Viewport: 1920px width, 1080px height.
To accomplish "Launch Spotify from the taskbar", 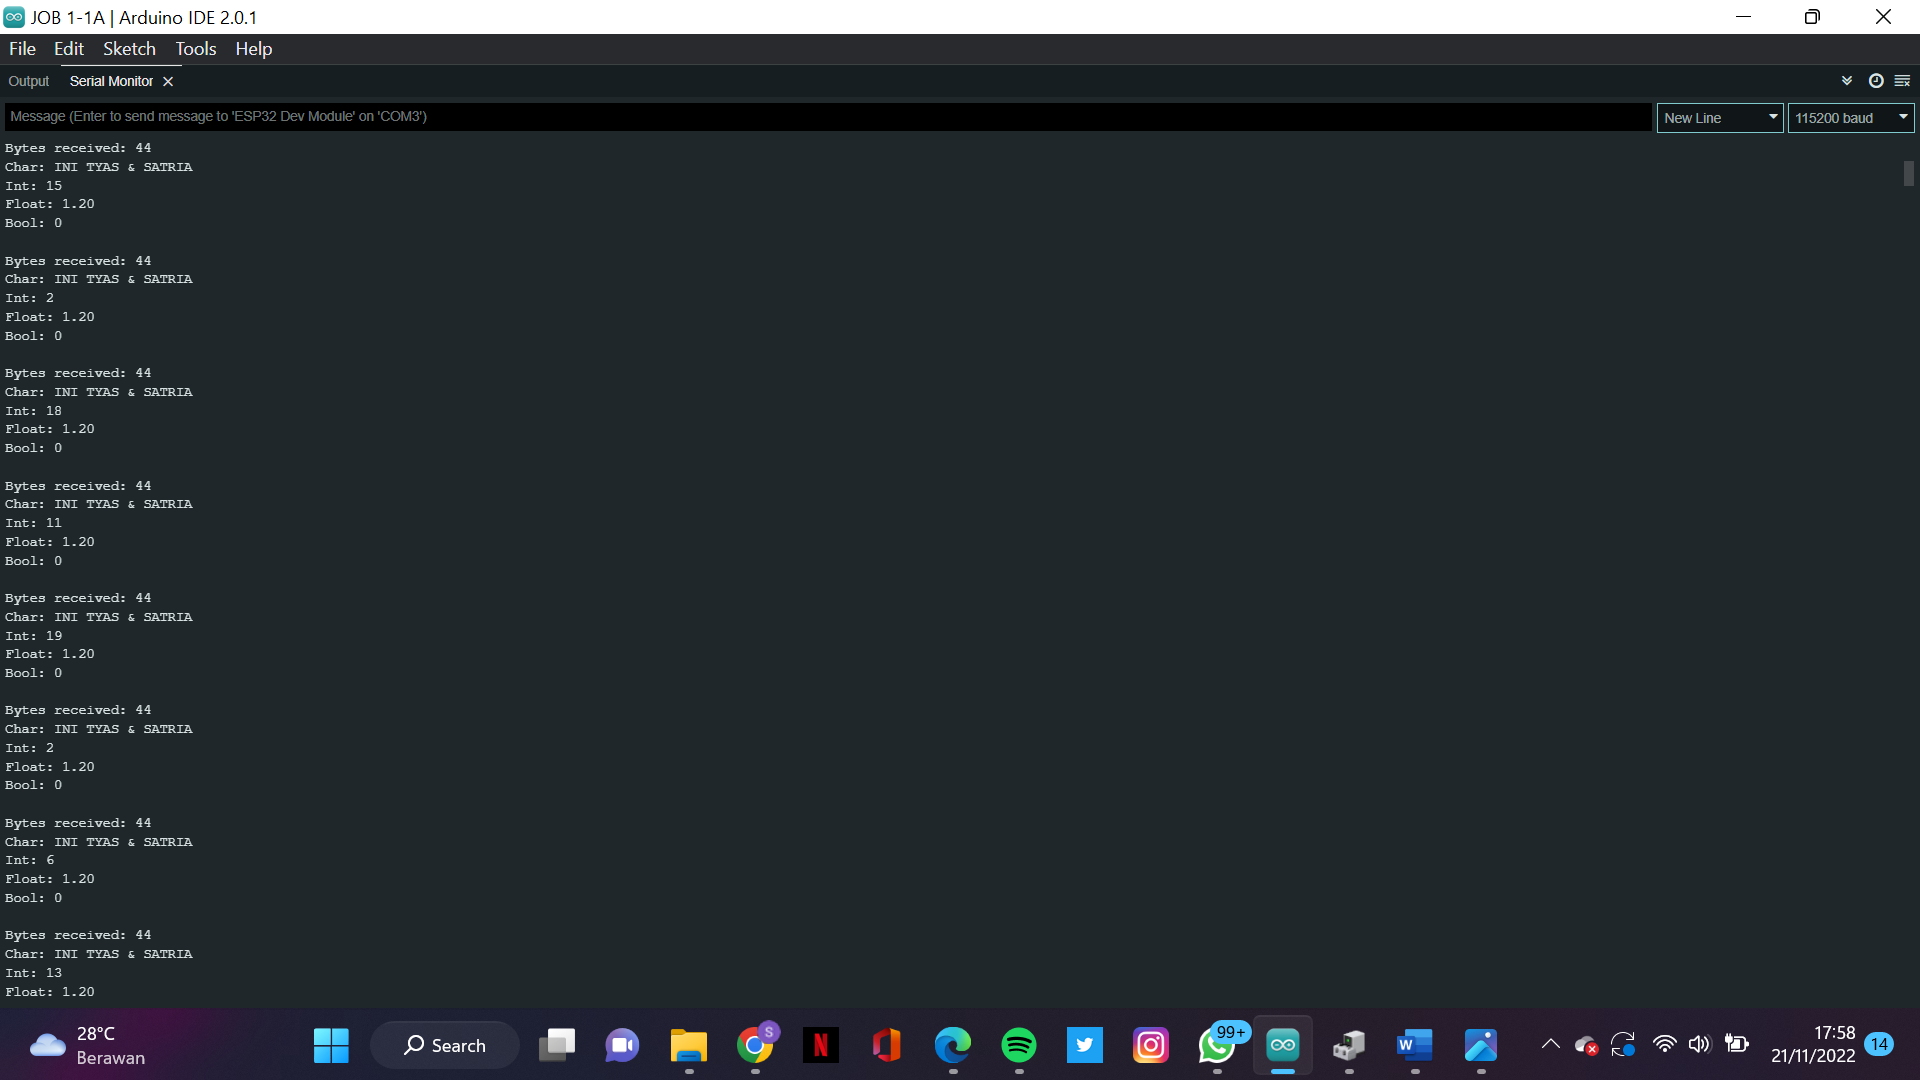I will click(1019, 1044).
